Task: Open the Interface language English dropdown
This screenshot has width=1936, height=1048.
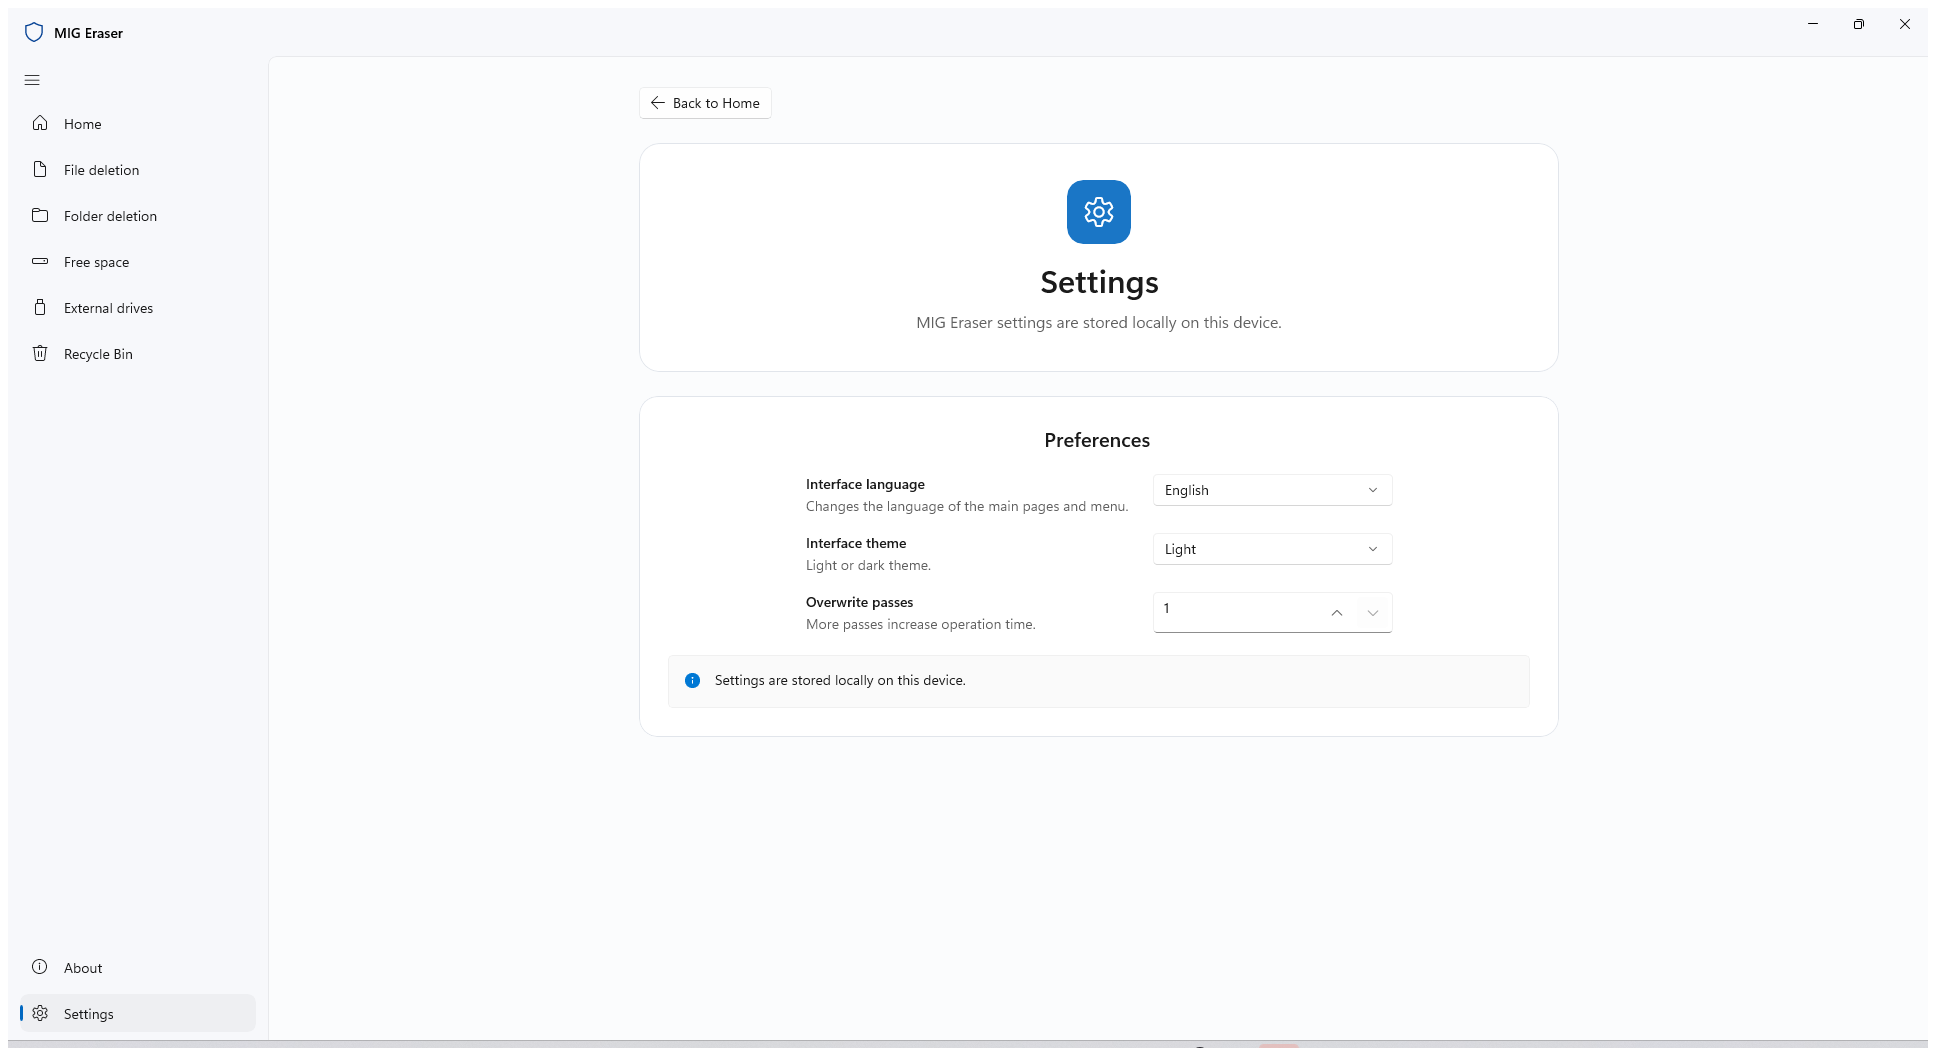Action: [x=1272, y=490]
